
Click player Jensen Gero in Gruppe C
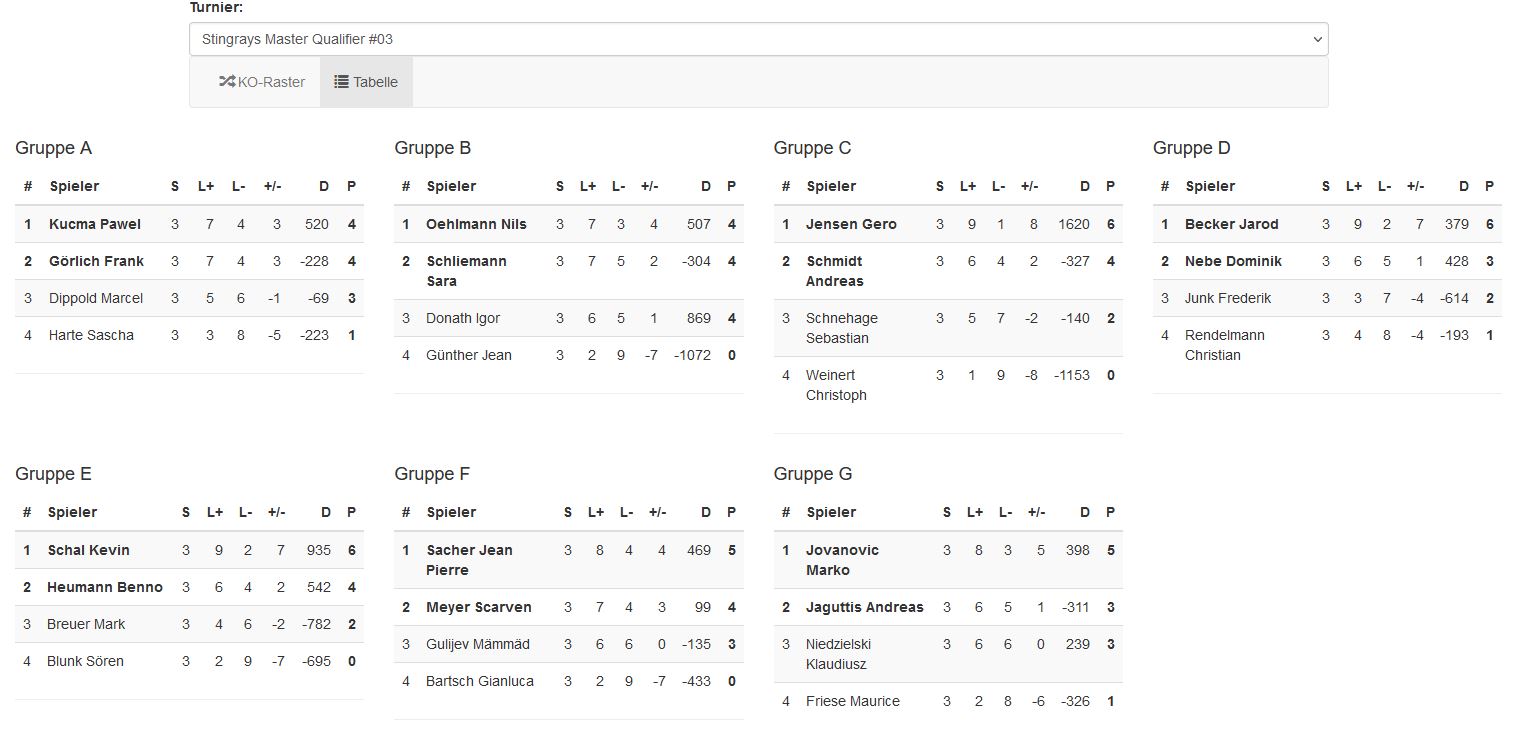click(x=851, y=224)
